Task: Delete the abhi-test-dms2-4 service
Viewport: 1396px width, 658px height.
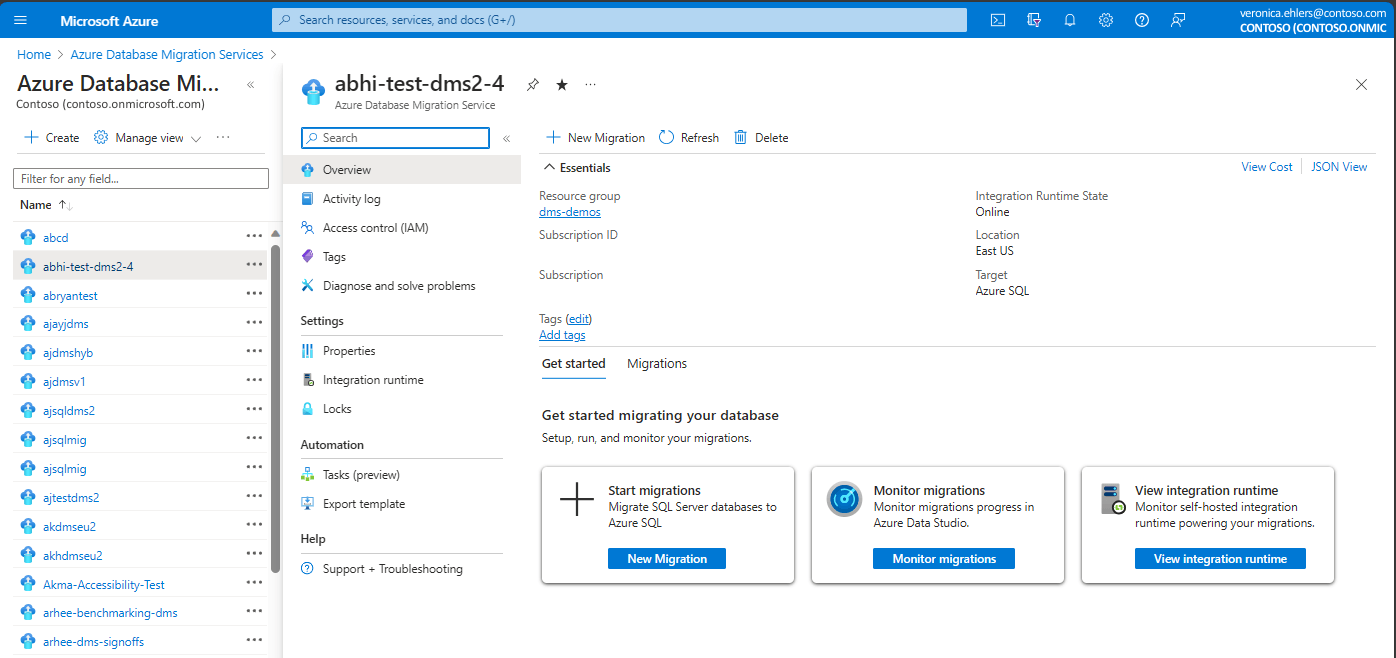Action: pyautogui.click(x=760, y=137)
